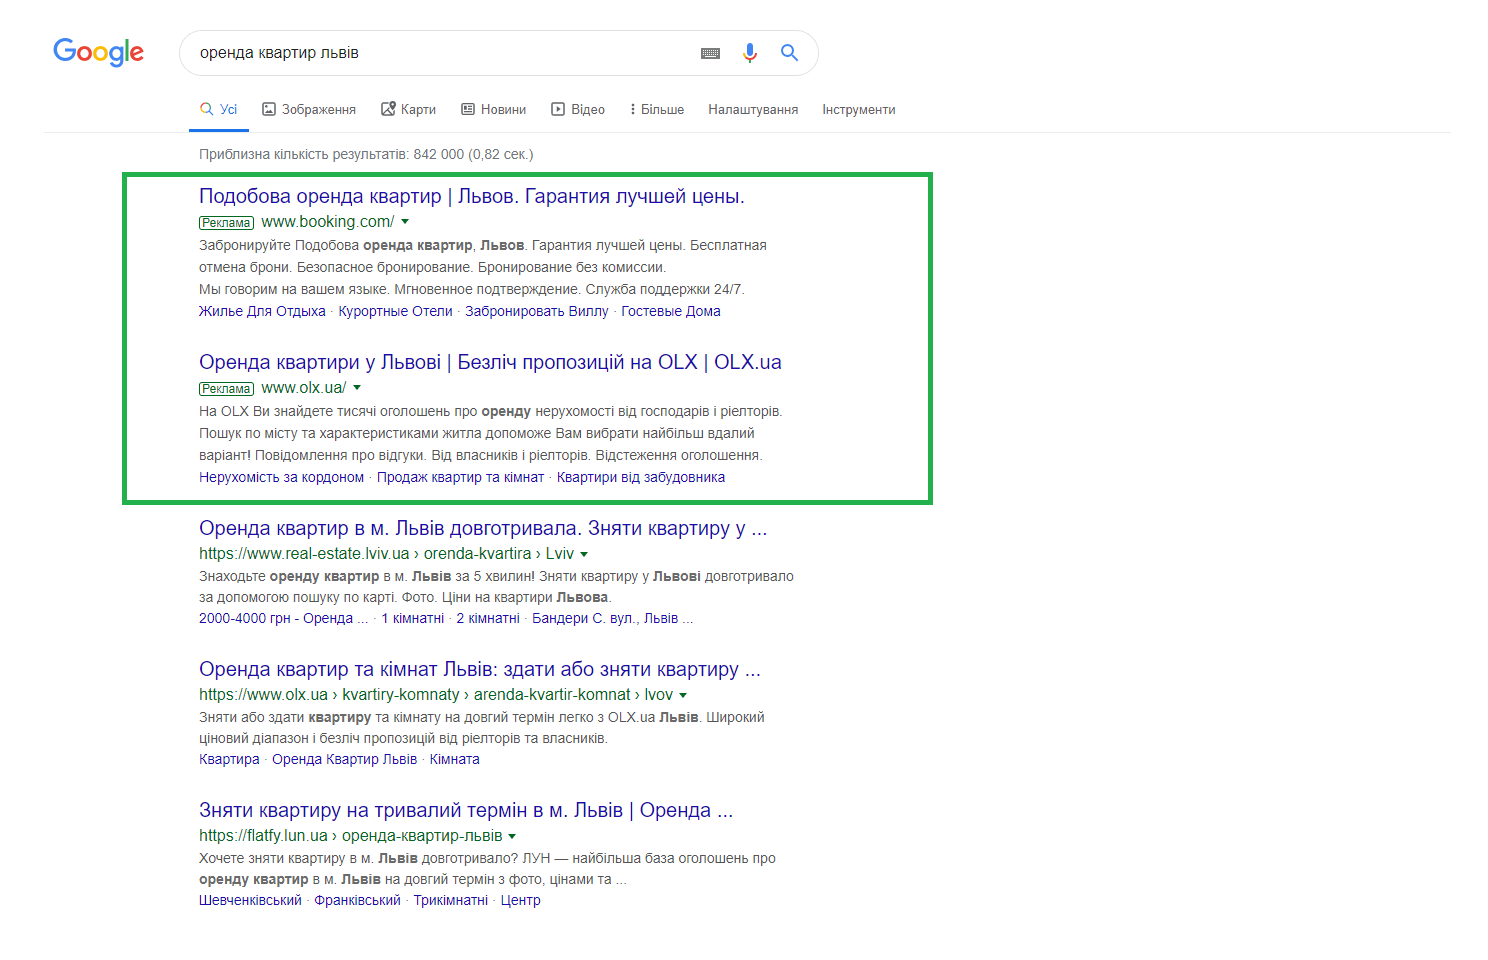Click the Центр sitelink
The width and height of the screenshot is (1488, 960).
(x=521, y=900)
